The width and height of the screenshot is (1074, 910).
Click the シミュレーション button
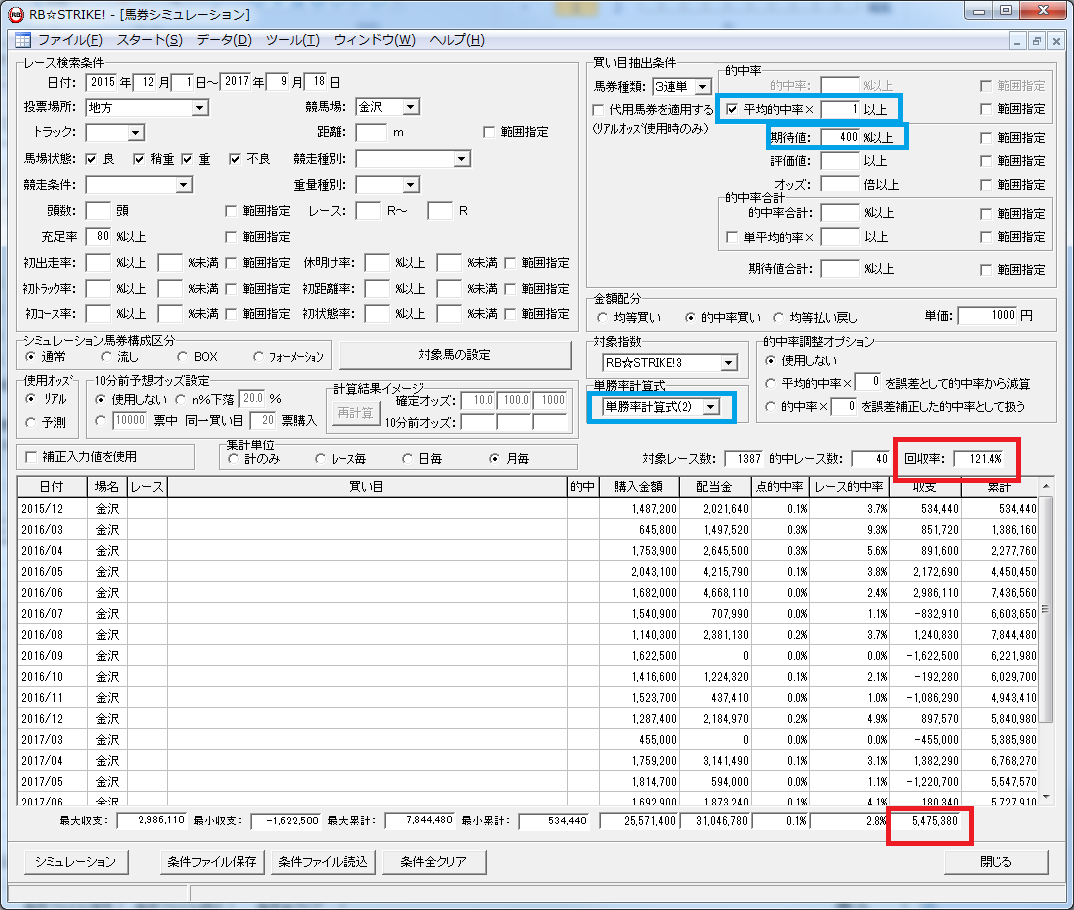75,862
